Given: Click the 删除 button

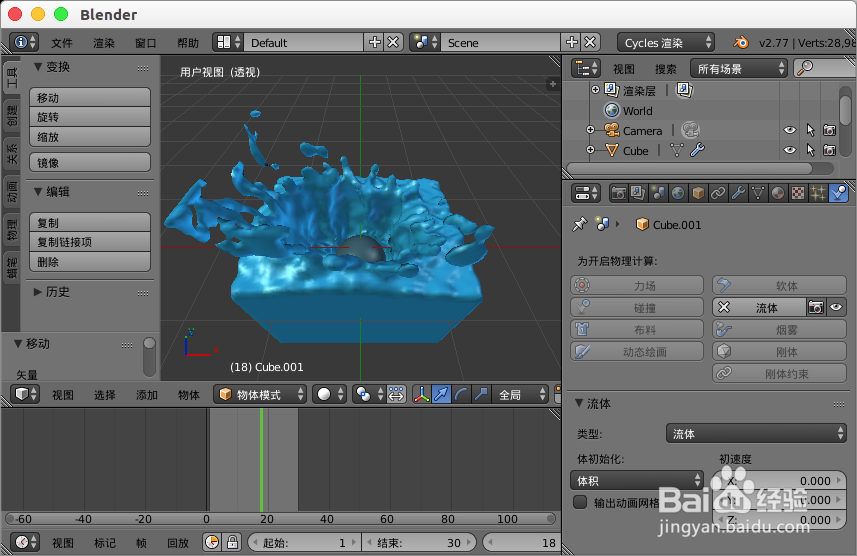Looking at the screenshot, I should coord(90,262).
